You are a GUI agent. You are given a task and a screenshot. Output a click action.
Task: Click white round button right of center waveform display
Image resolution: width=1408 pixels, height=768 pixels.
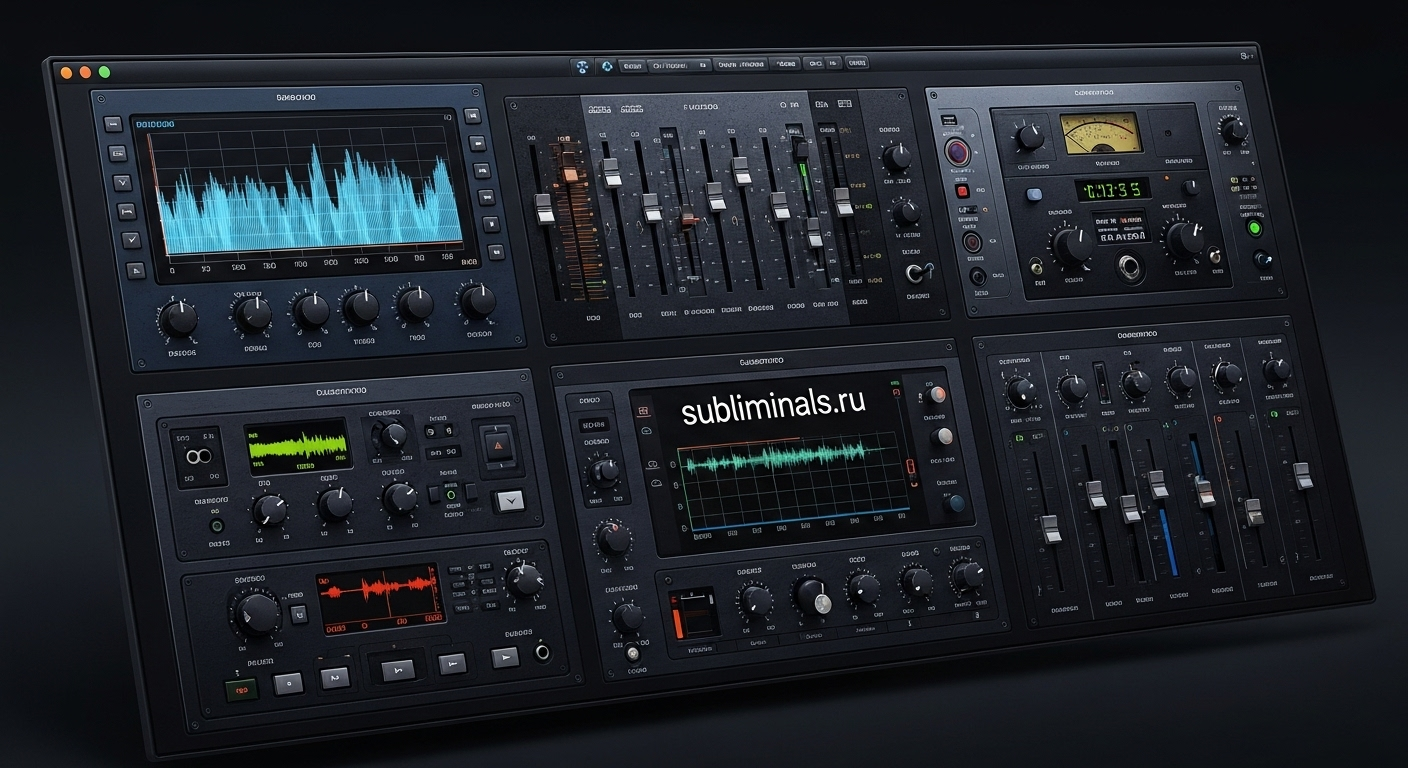942,437
